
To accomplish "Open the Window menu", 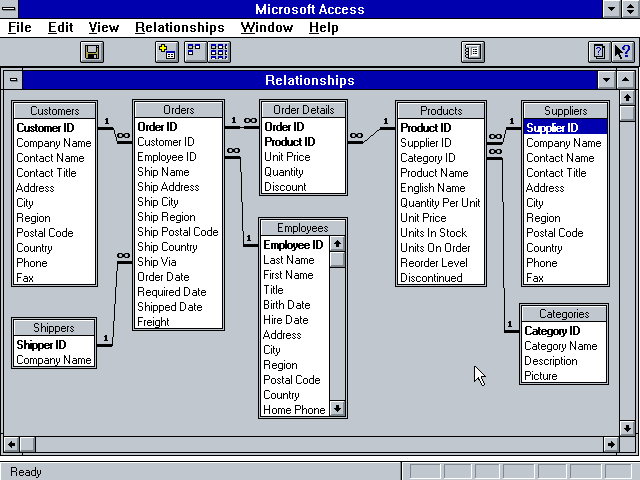I will tap(267, 27).
